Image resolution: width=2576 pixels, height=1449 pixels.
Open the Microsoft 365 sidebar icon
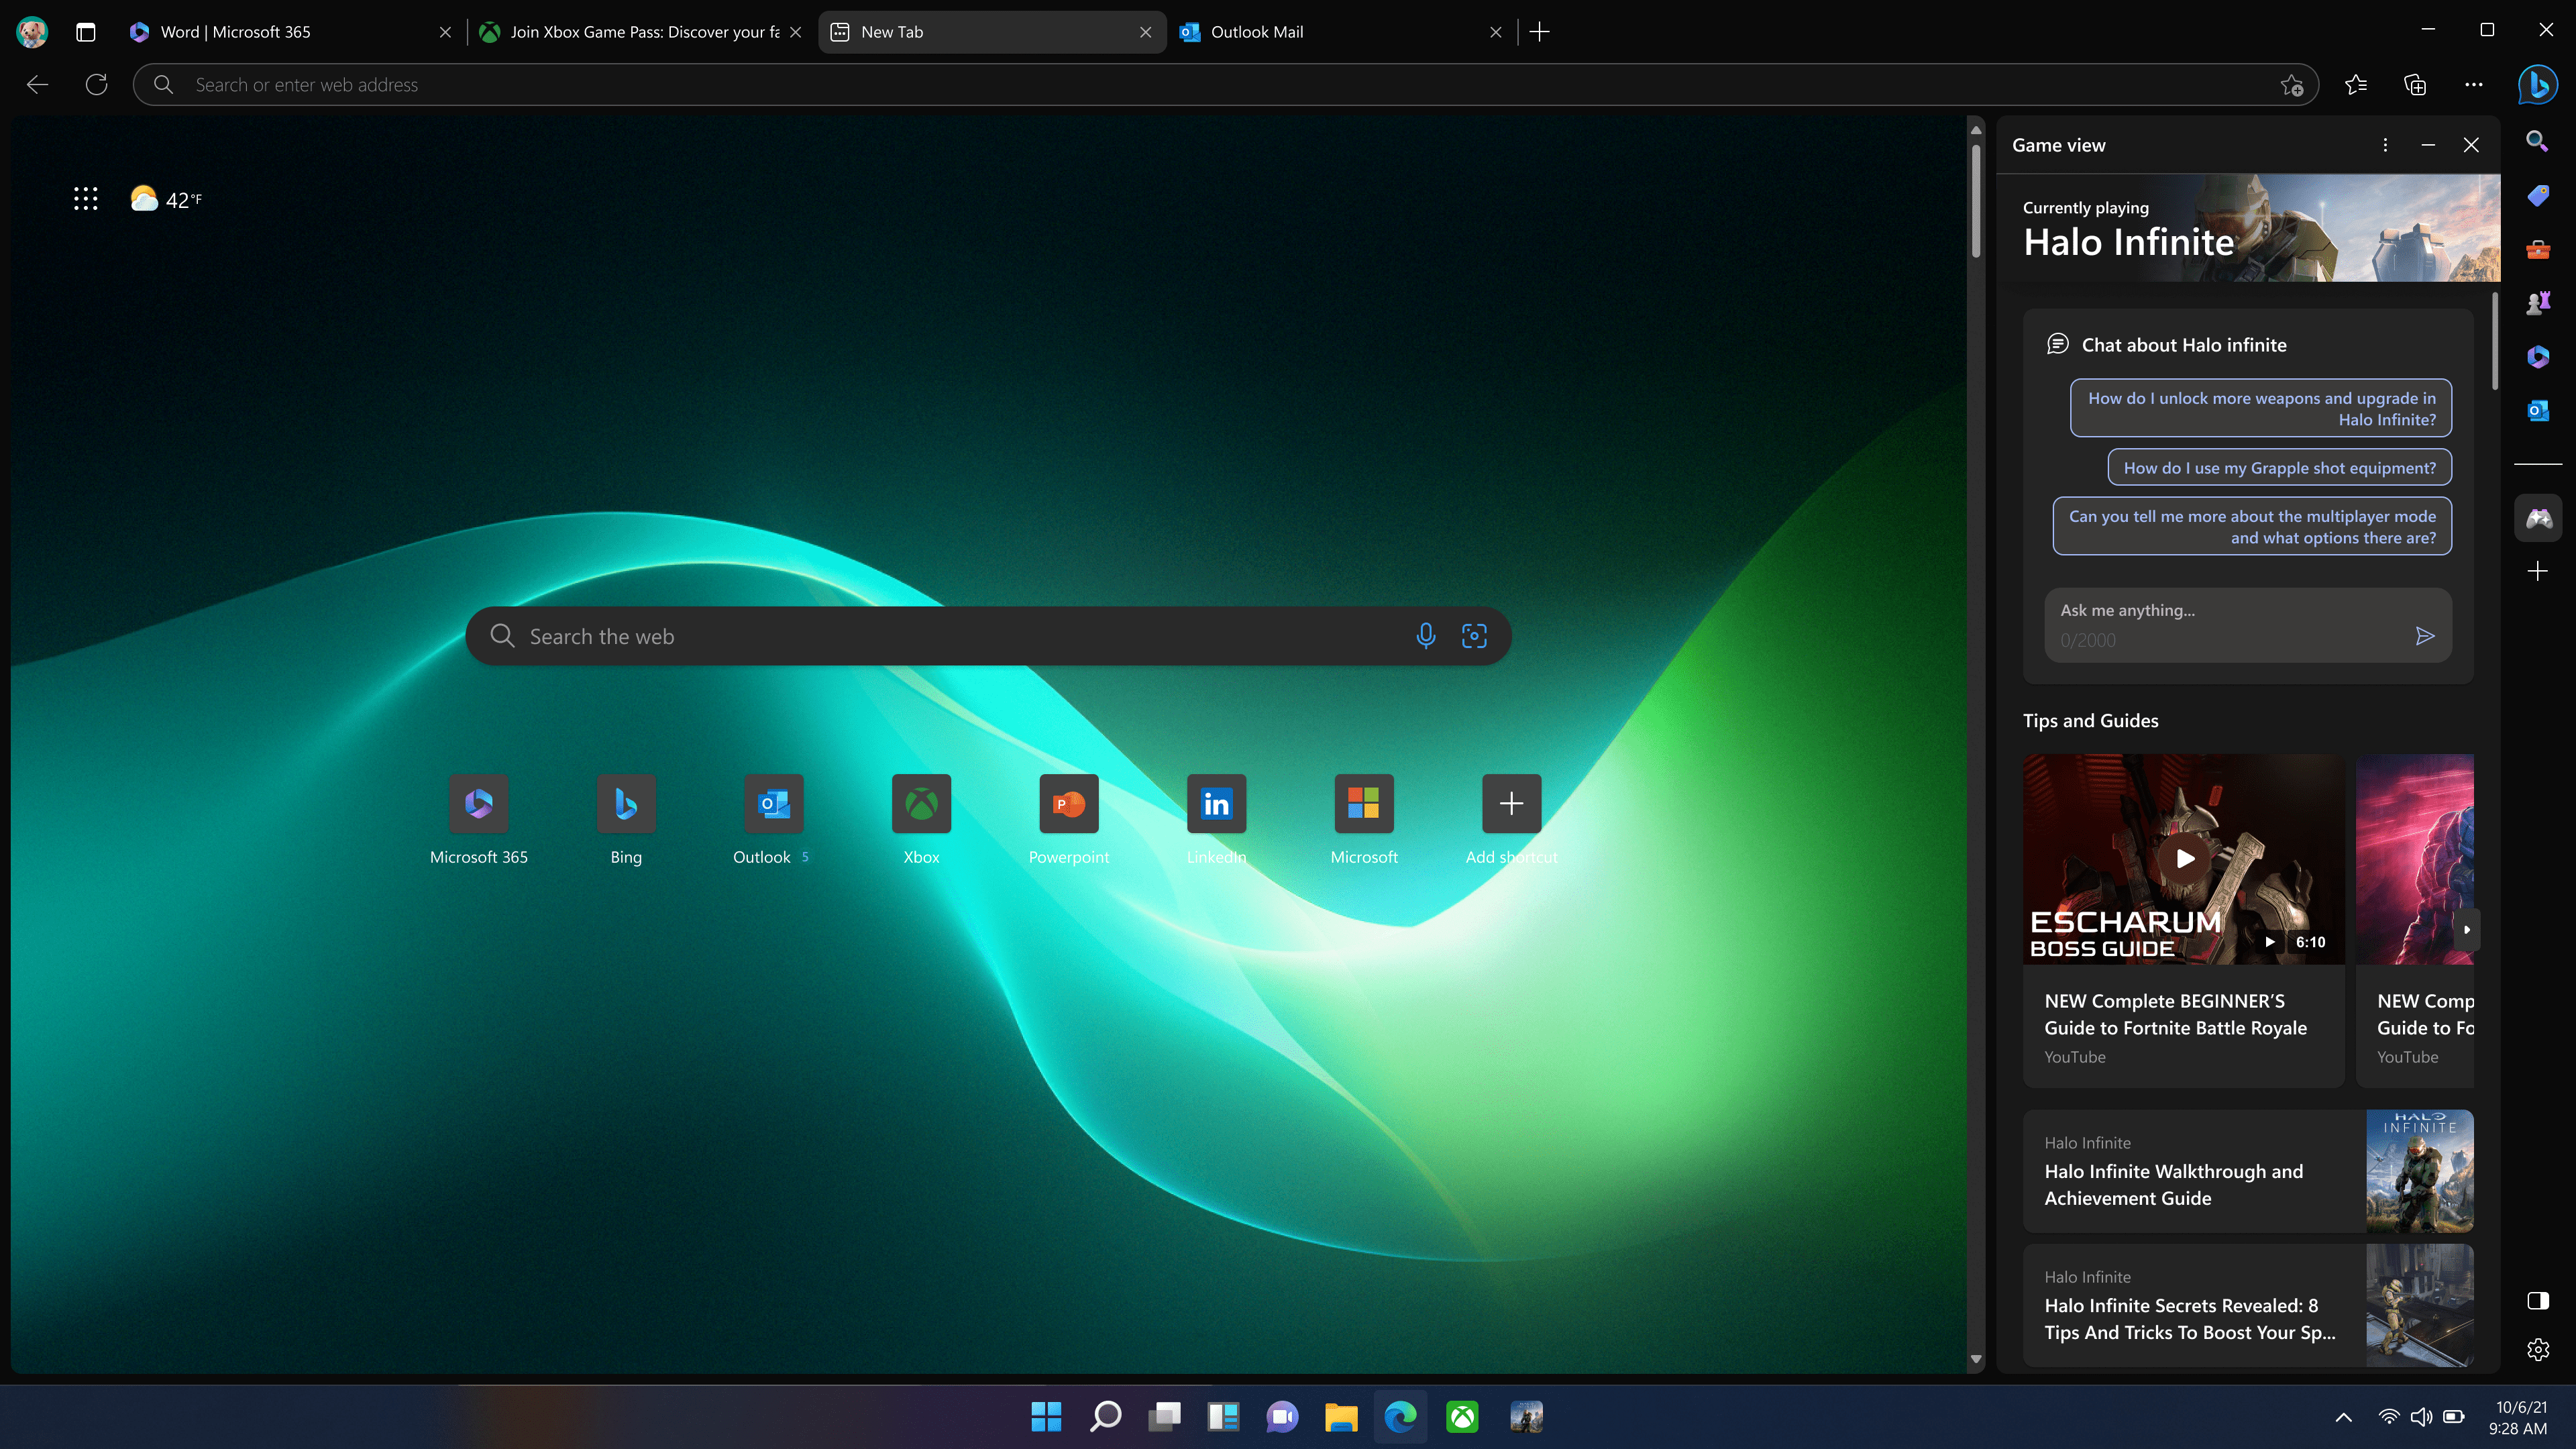coord(2537,357)
